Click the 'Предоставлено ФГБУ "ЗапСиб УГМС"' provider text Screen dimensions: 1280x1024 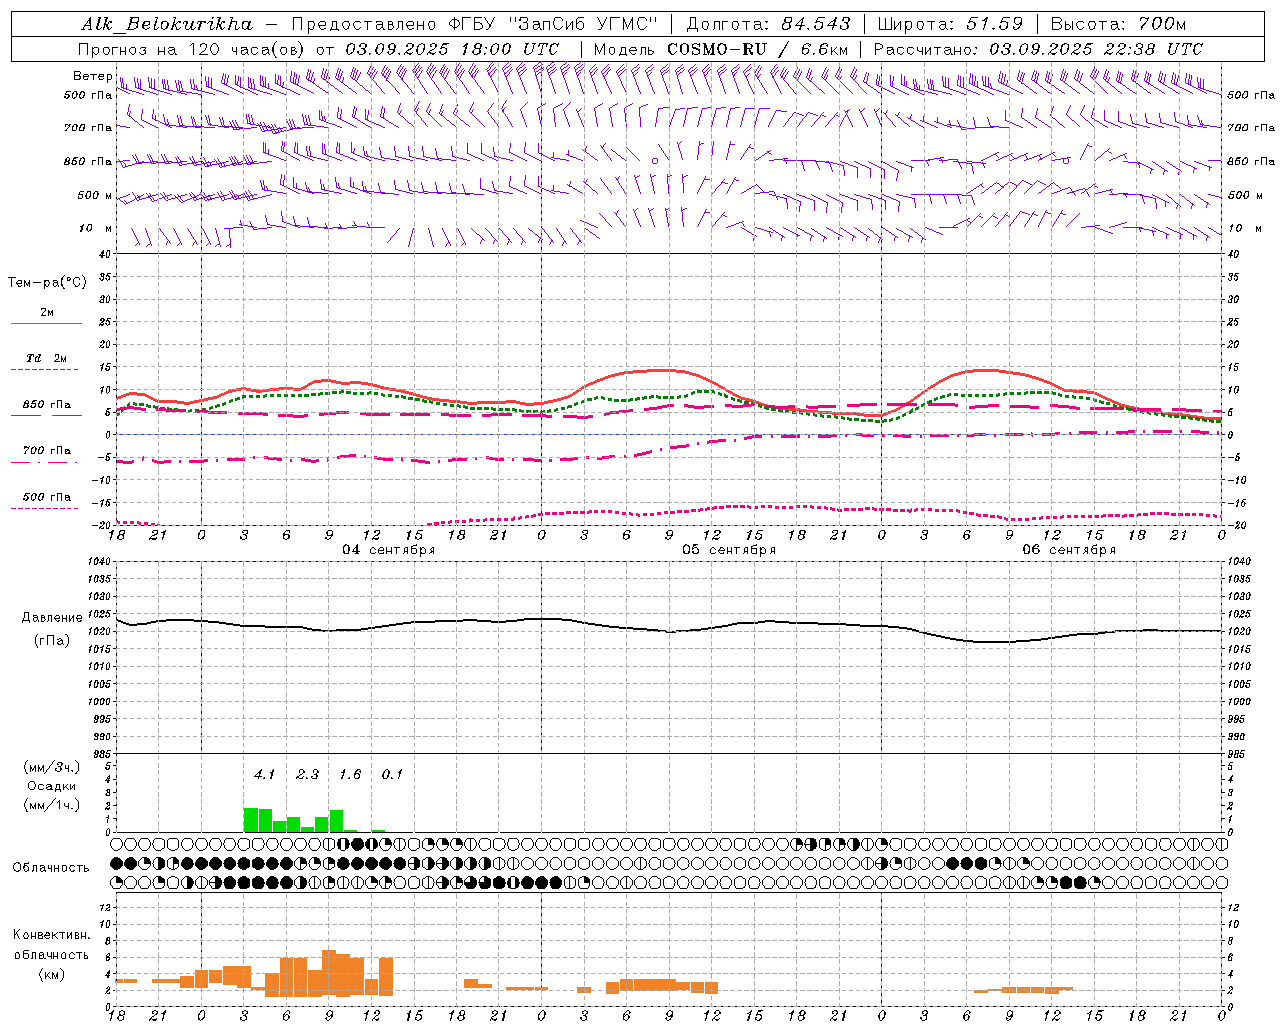(475, 24)
